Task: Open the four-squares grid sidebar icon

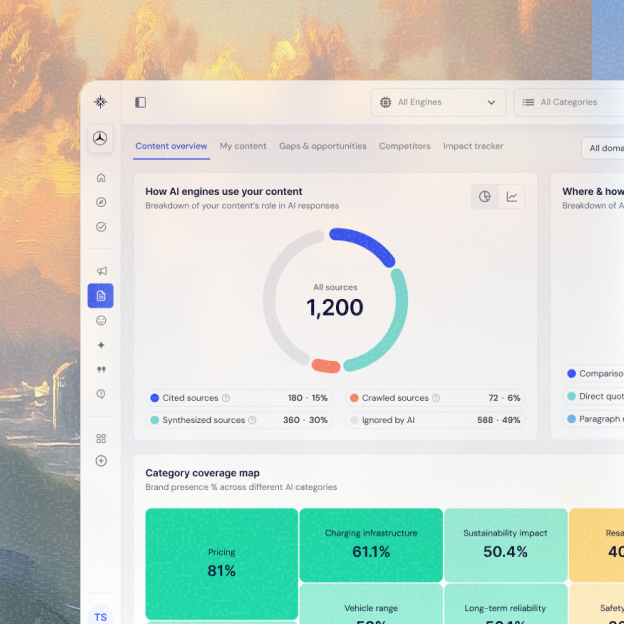Action: pyautogui.click(x=101, y=439)
